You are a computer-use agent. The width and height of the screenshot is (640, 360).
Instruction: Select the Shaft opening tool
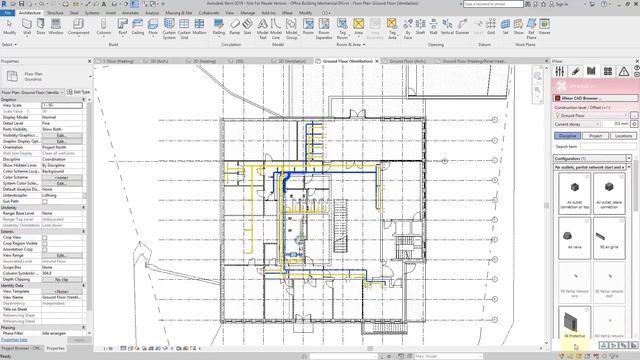[x=420, y=27]
